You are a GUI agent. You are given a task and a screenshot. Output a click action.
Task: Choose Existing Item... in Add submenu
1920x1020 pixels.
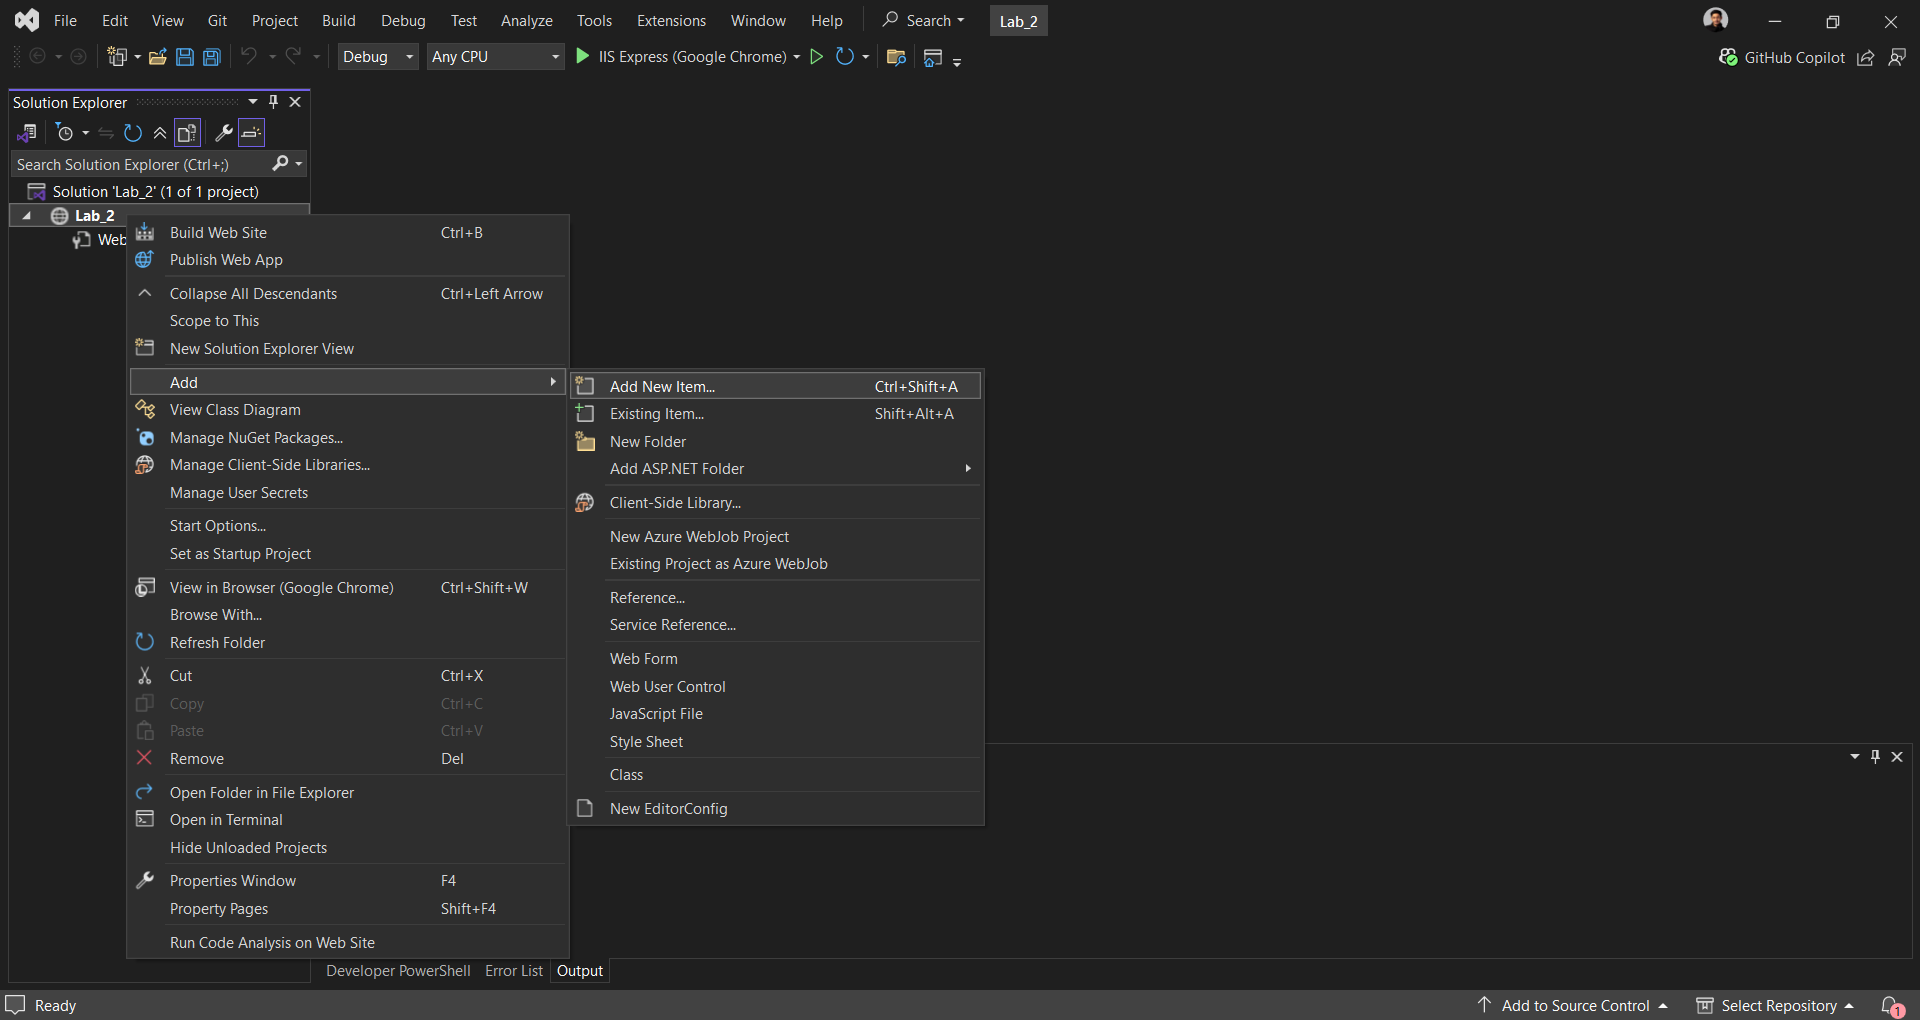[x=775, y=414]
